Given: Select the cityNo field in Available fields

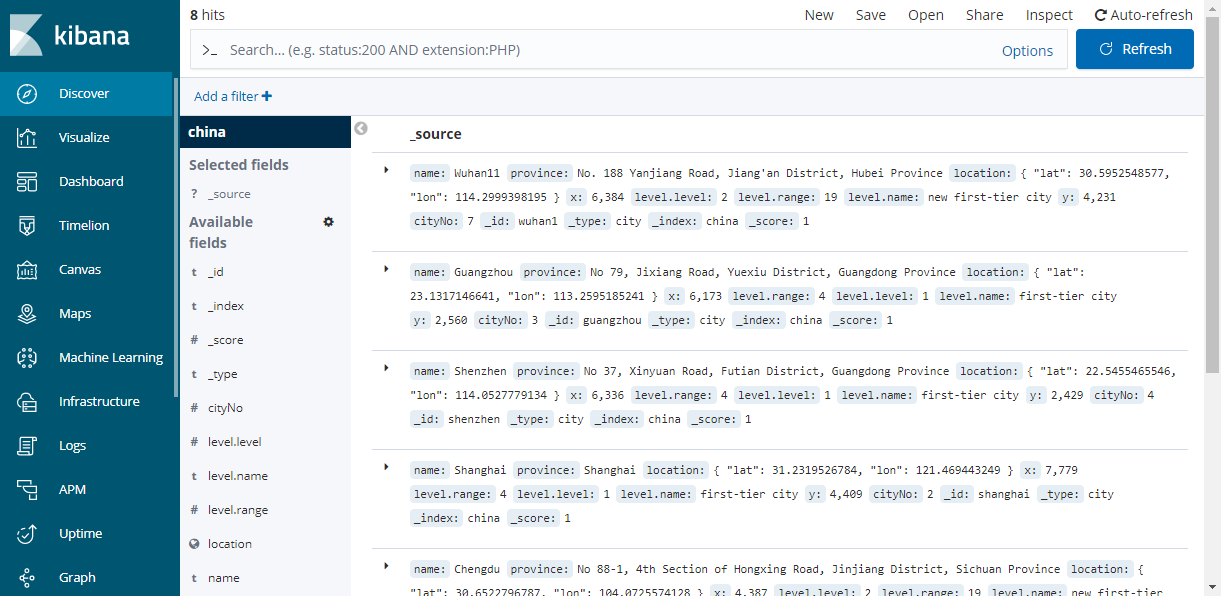Looking at the screenshot, I should tap(225, 408).
